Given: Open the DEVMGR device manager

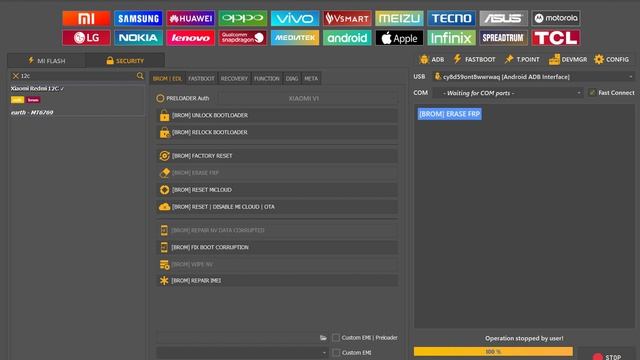Looking at the screenshot, I should (x=568, y=60).
